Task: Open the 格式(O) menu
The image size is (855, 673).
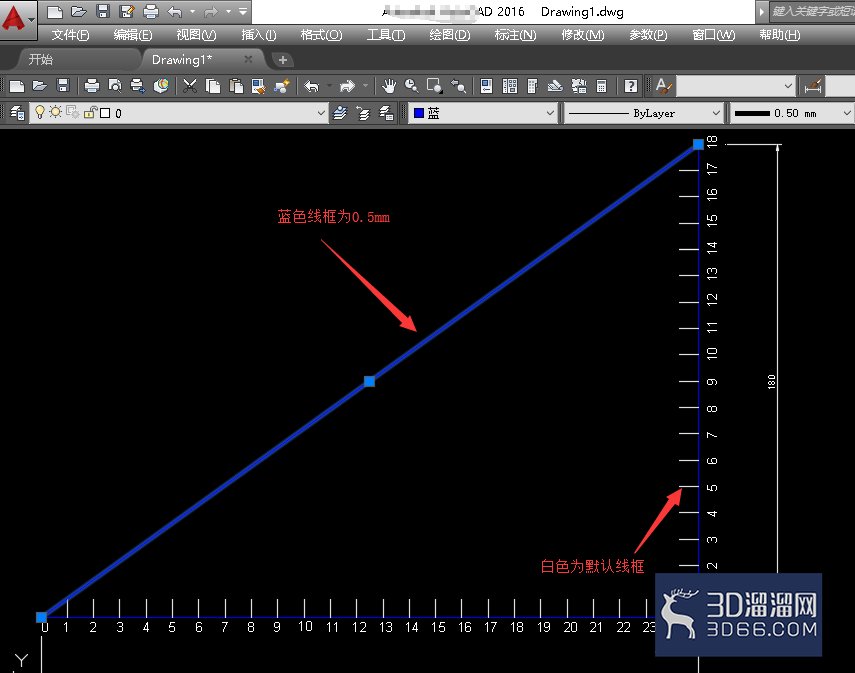Action: (321, 35)
